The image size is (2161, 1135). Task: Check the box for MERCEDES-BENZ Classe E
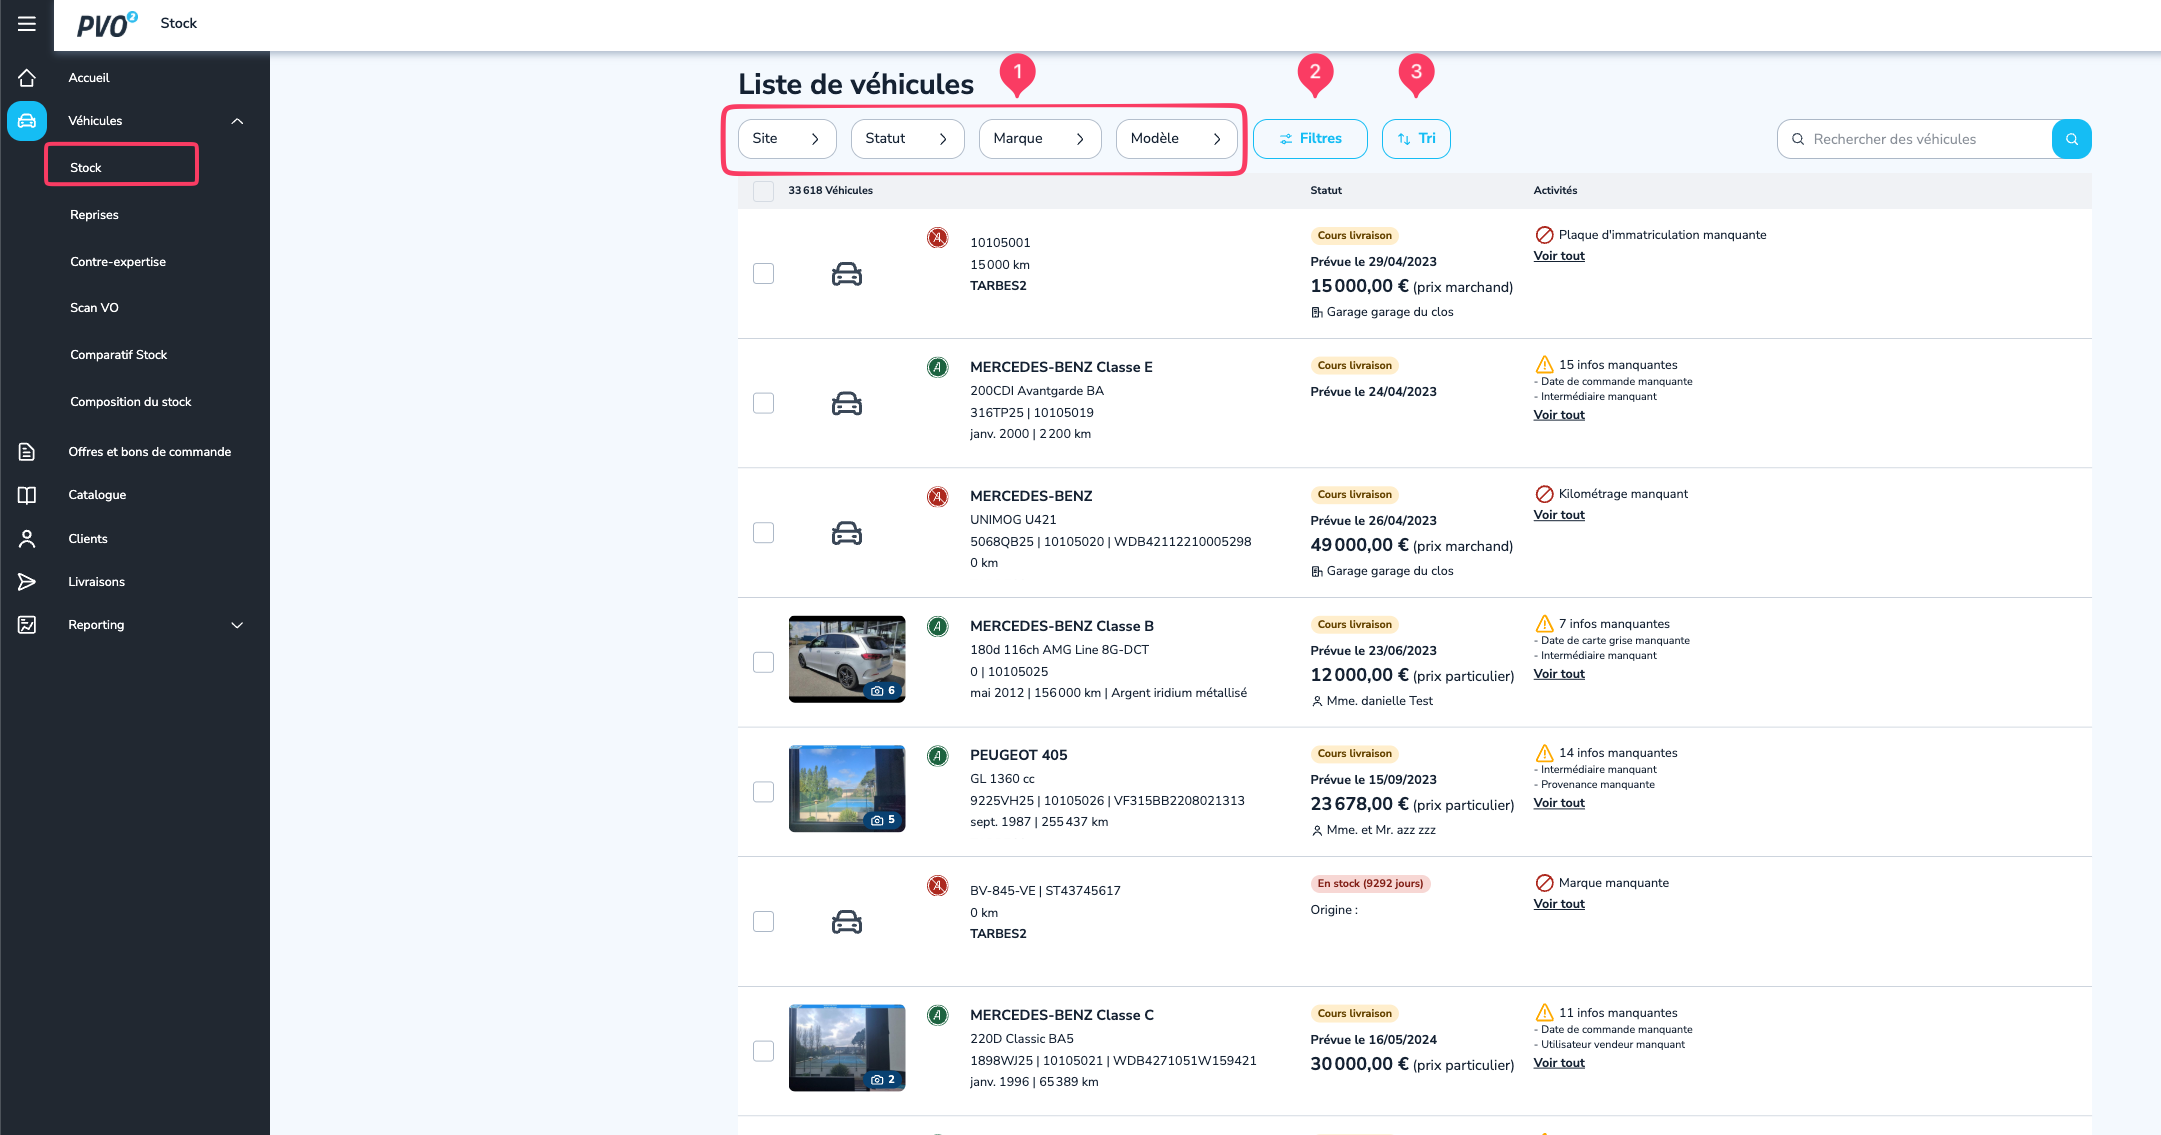pos(763,403)
